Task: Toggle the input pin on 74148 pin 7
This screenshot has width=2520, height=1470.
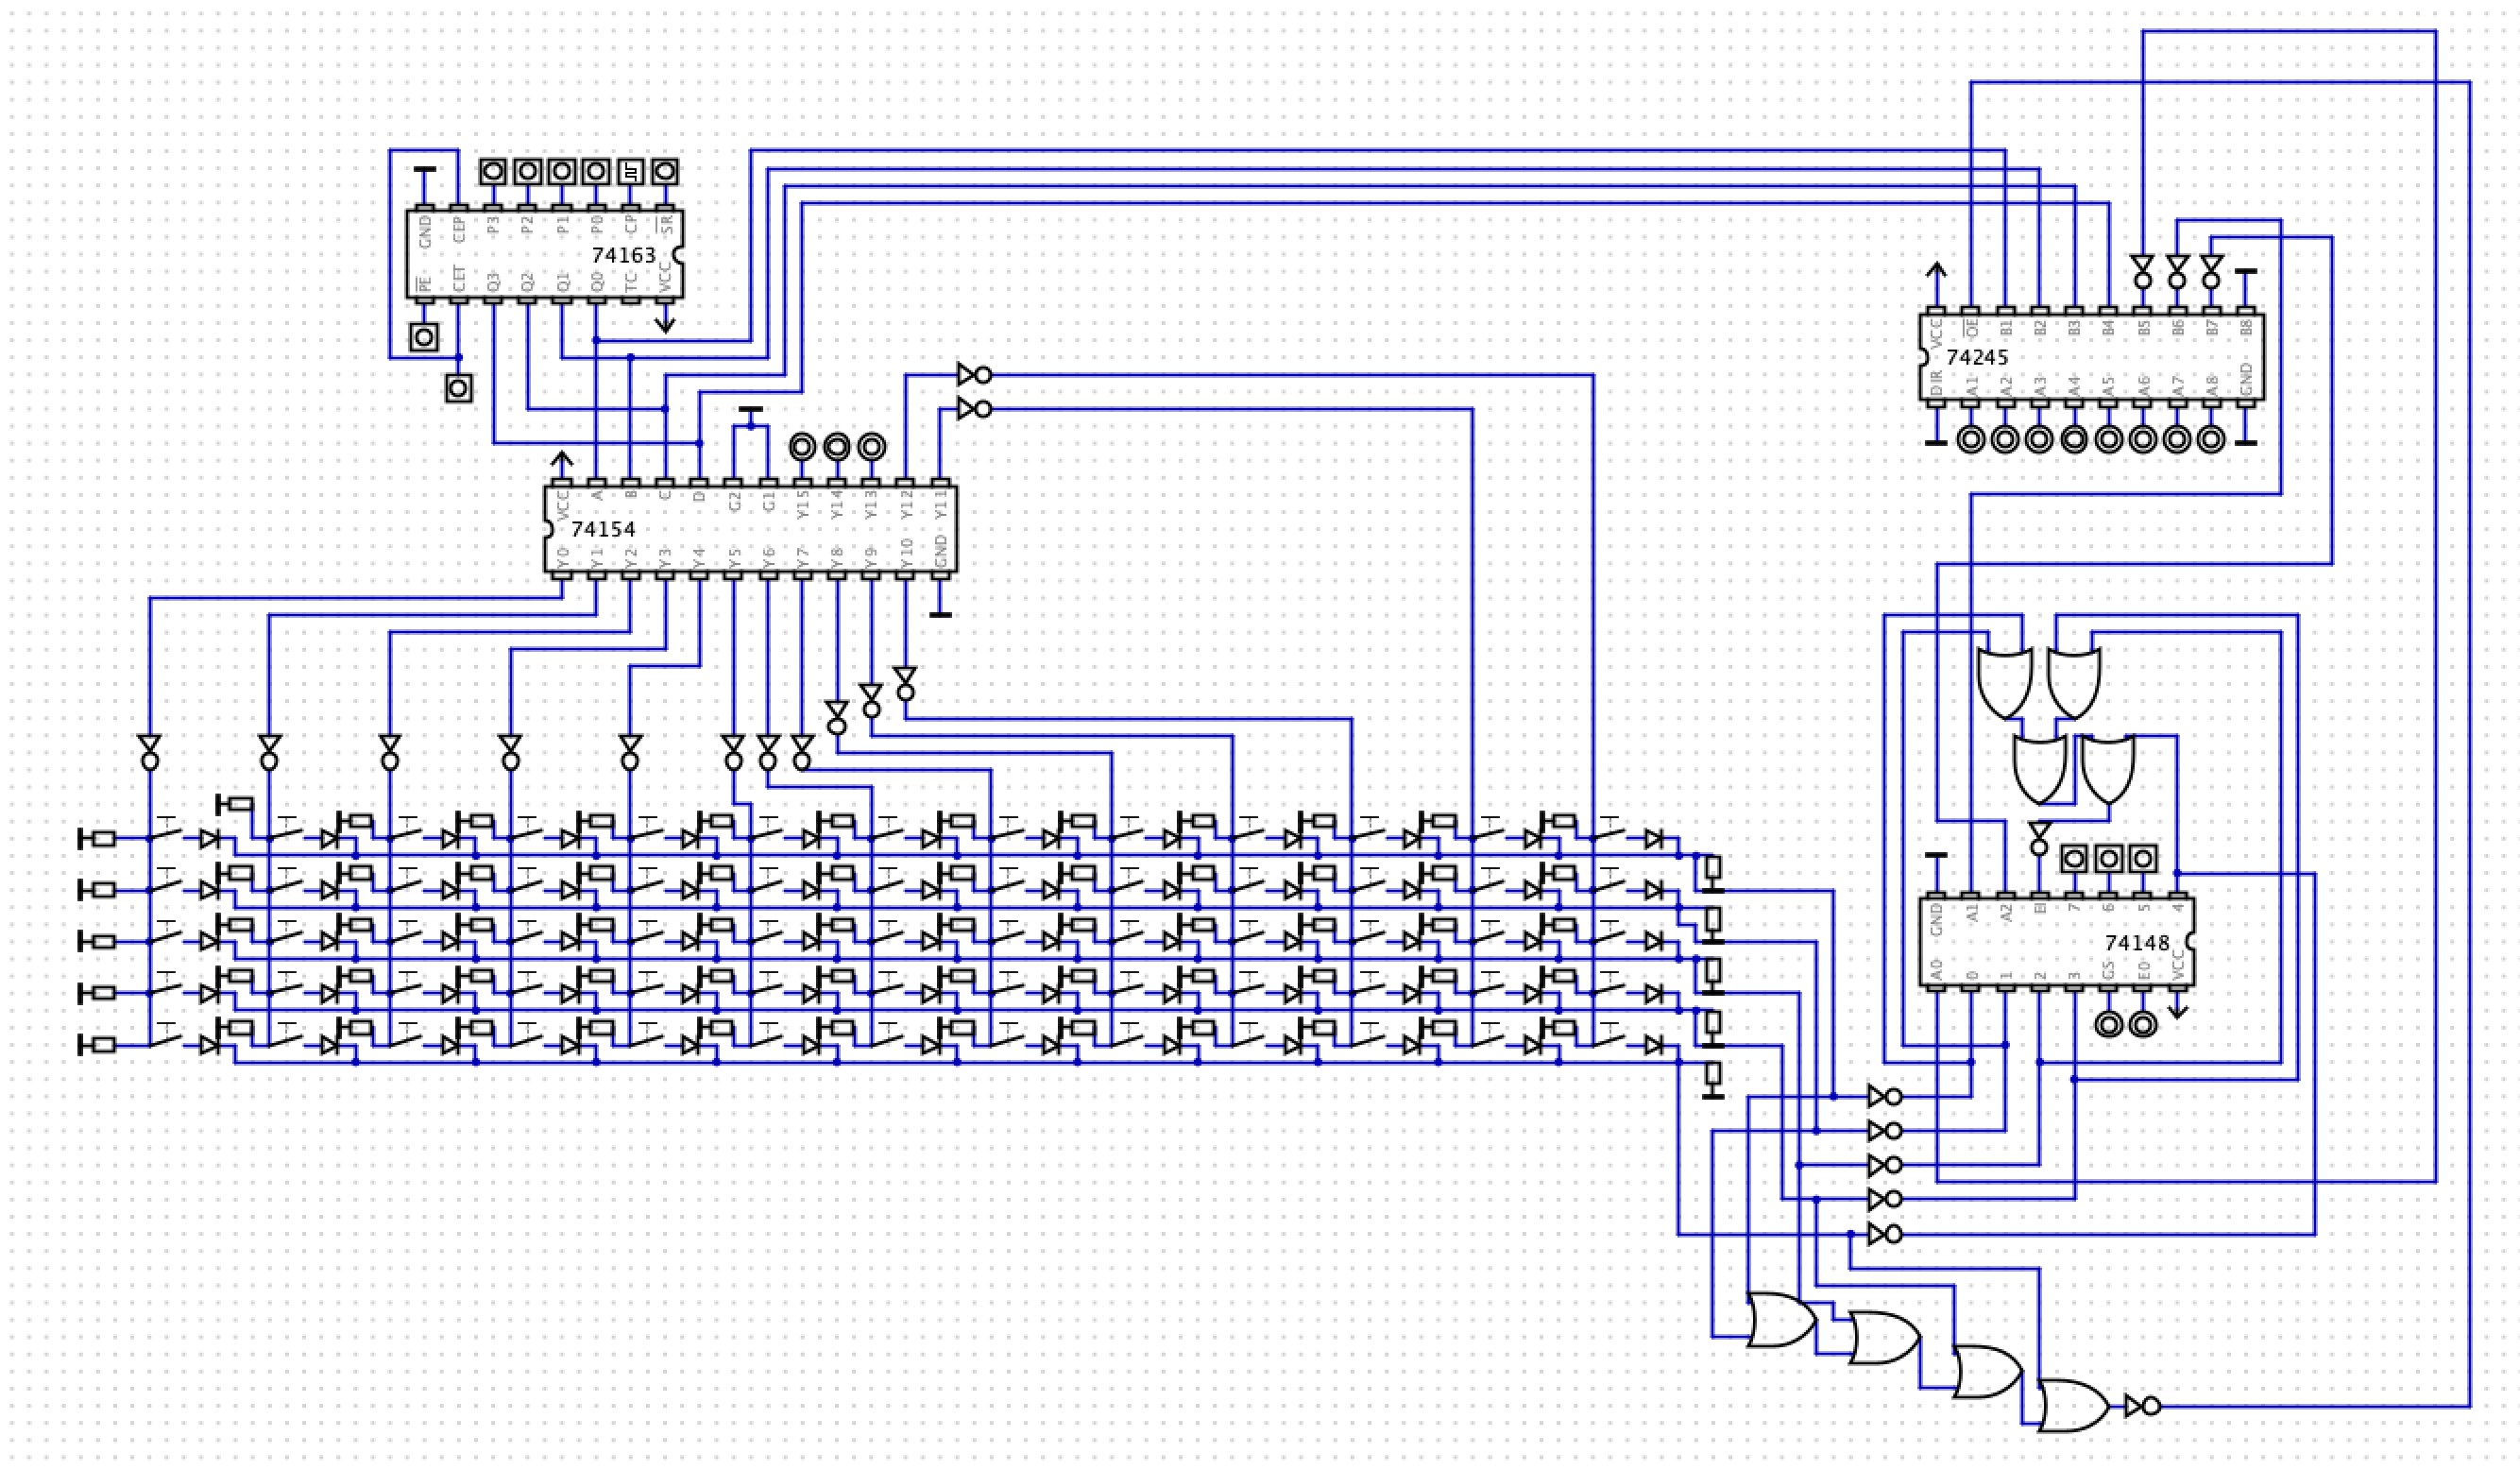Action: pyautogui.click(x=2074, y=858)
